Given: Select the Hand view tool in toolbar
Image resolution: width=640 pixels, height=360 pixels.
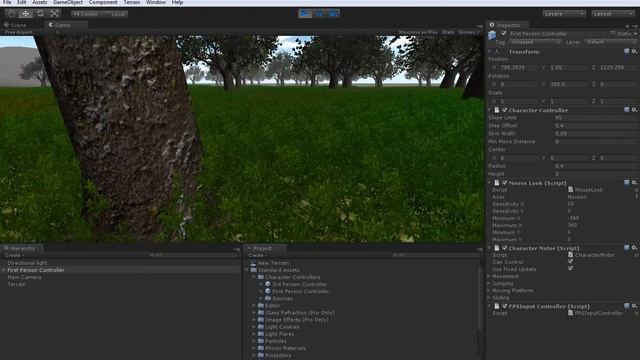Looking at the screenshot, I should pos(11,13).
